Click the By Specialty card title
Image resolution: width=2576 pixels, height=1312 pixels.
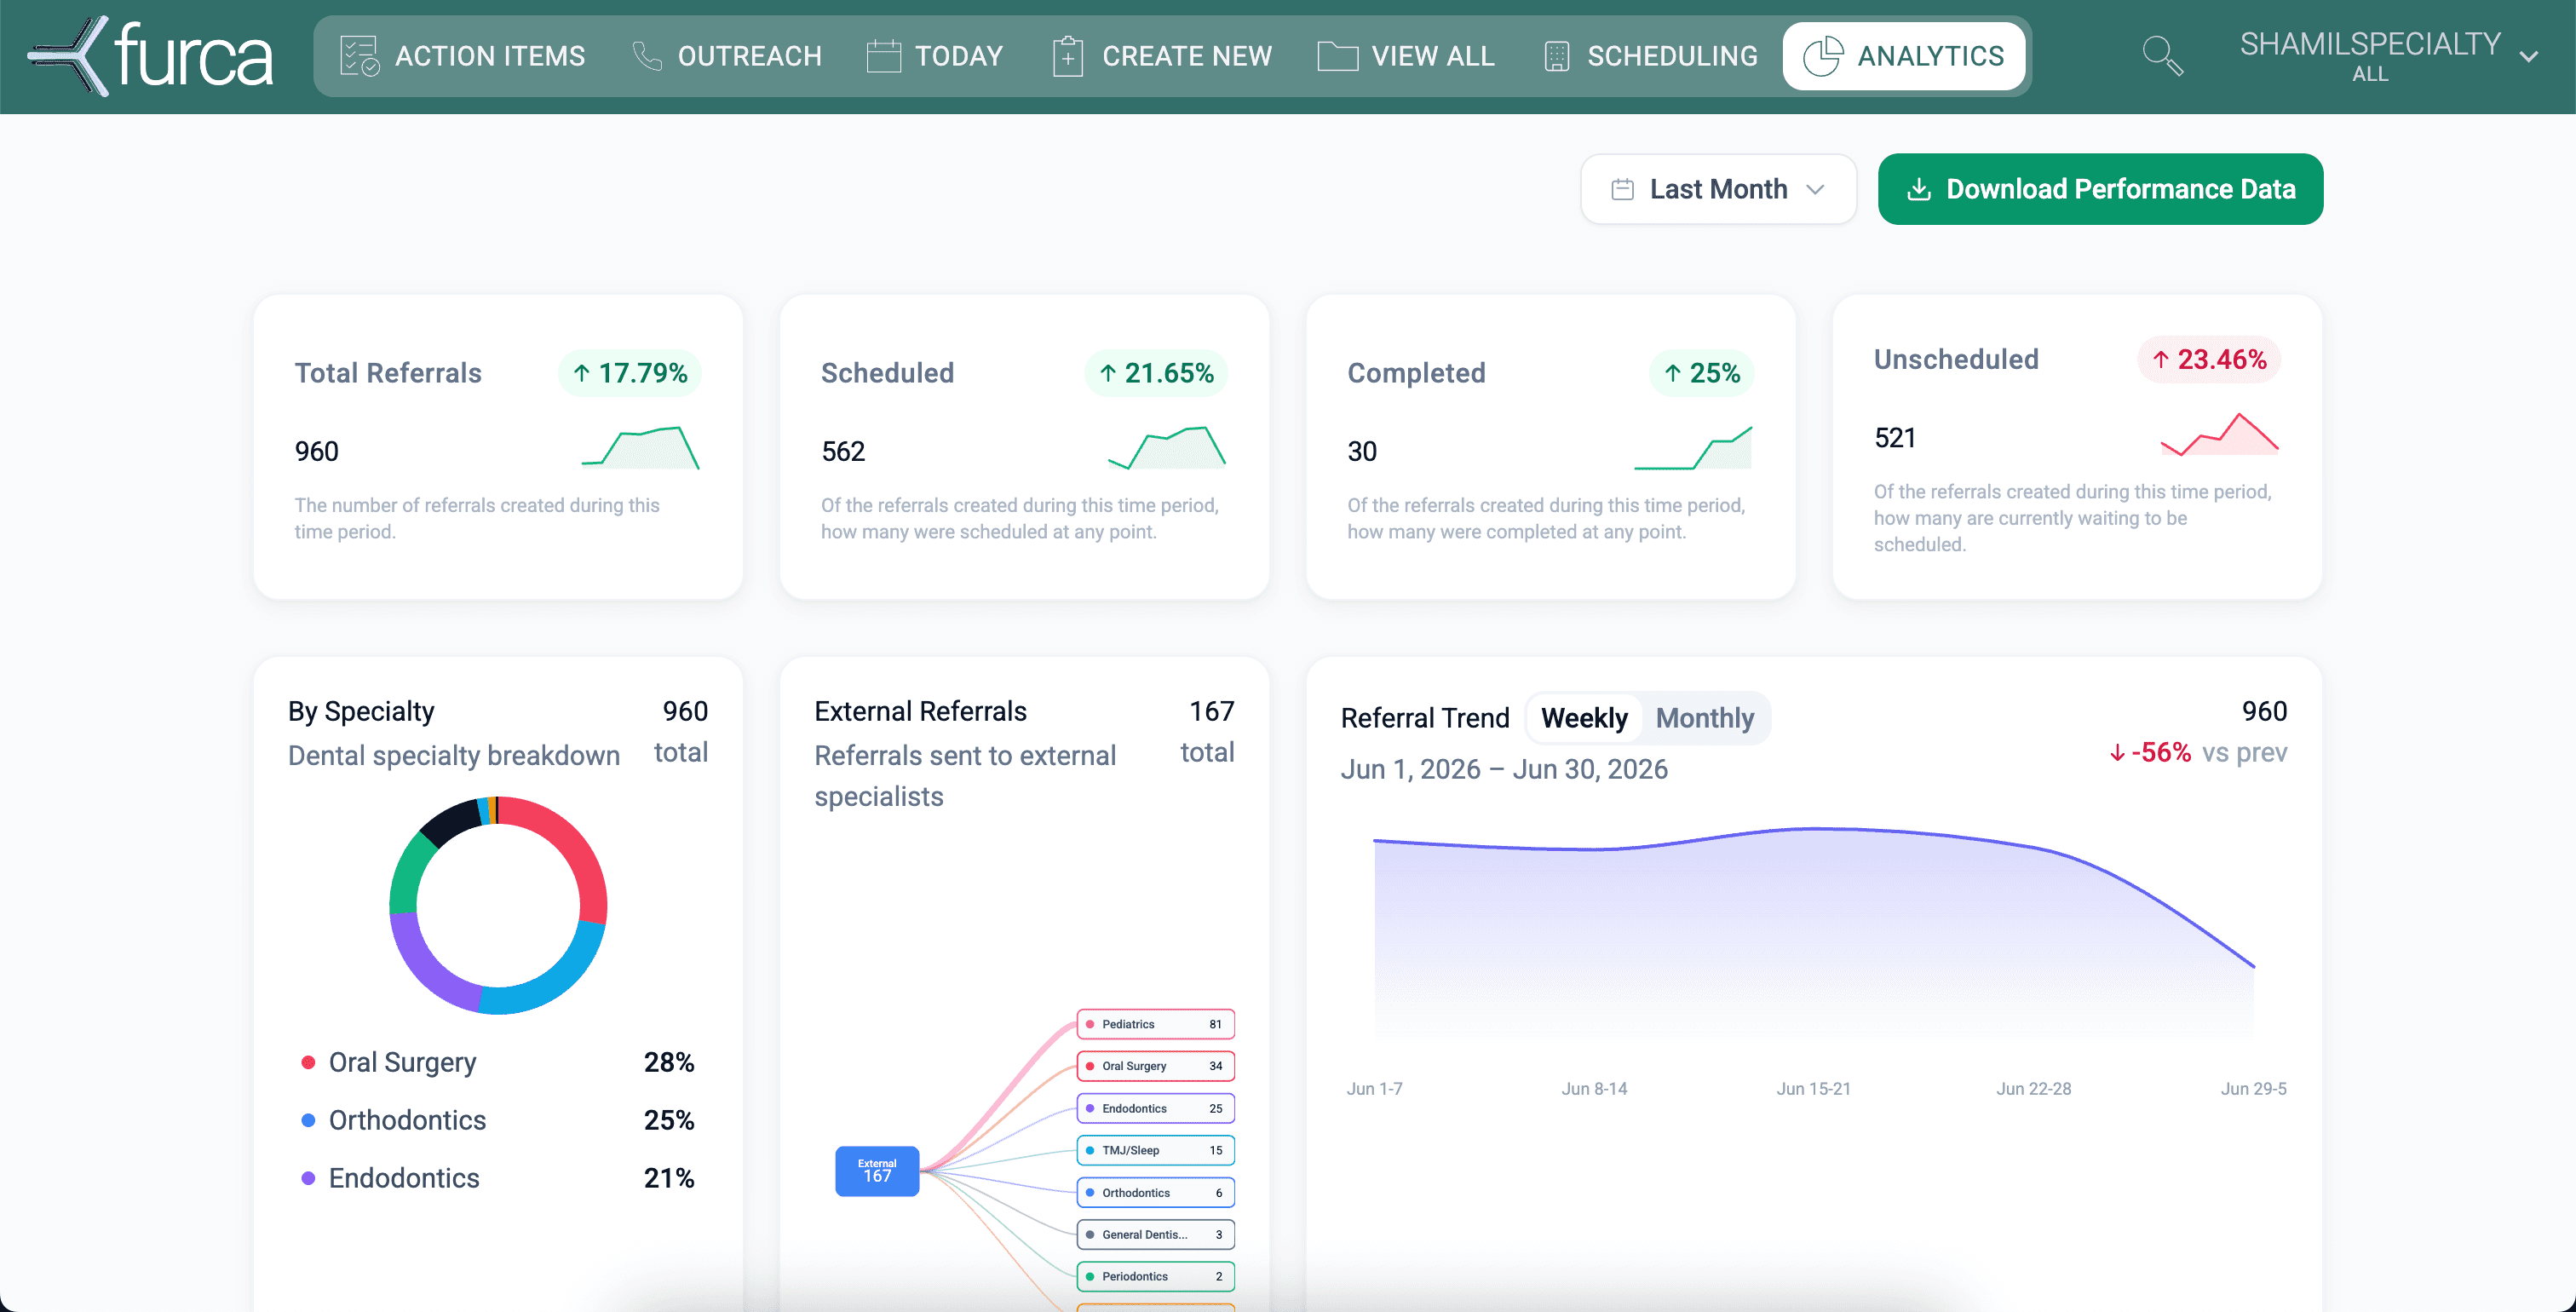coord(361,711)
